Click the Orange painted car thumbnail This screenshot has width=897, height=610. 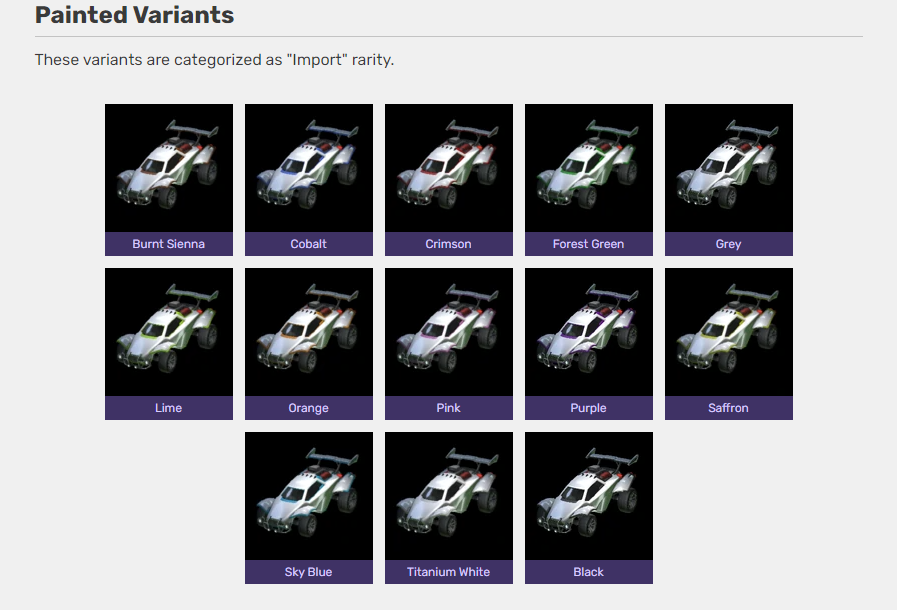(308, 332)
